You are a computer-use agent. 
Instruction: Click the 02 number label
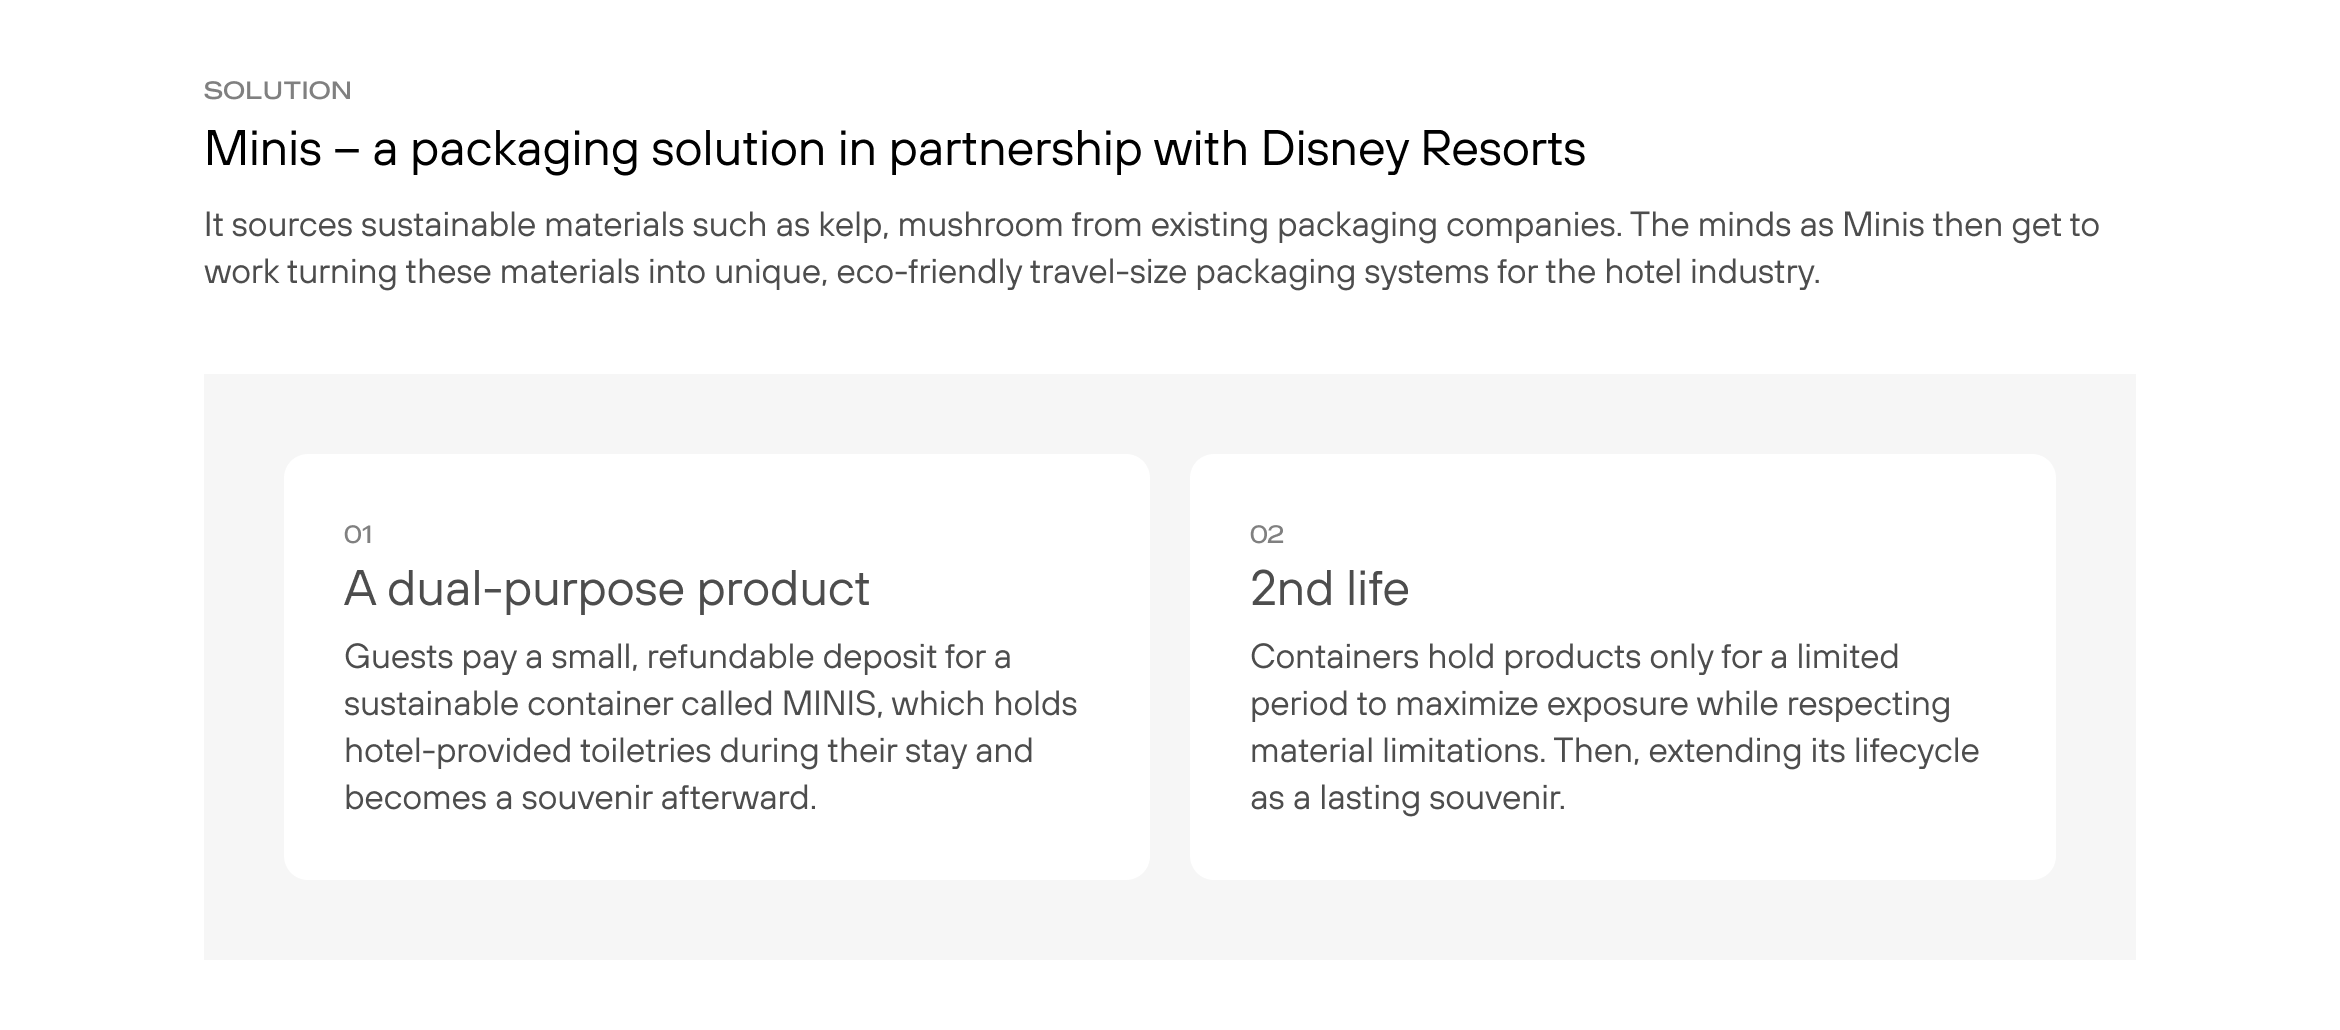1266,535
